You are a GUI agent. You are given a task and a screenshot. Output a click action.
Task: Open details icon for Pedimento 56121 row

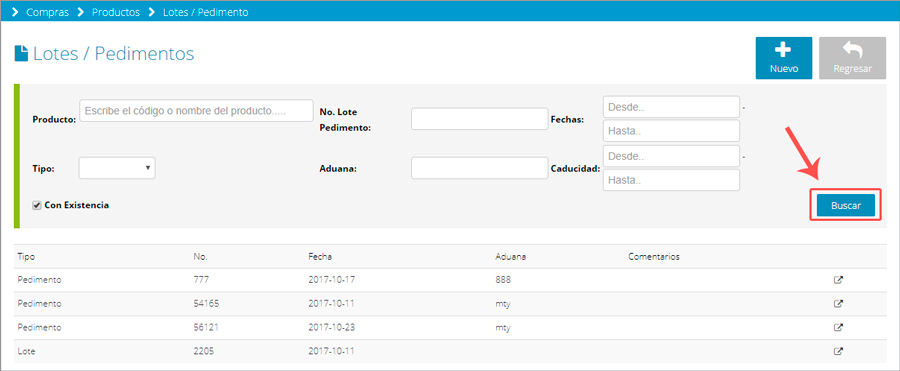point(838,328)
